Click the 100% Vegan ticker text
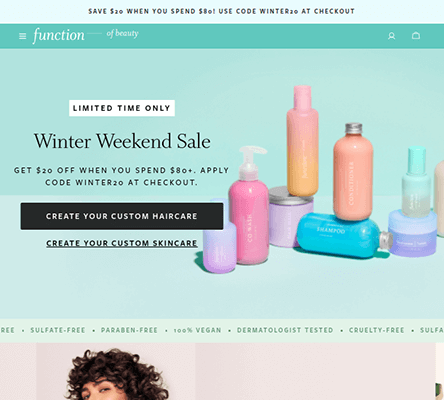Viewport: 444px width, 400px height. click(197, 330)
